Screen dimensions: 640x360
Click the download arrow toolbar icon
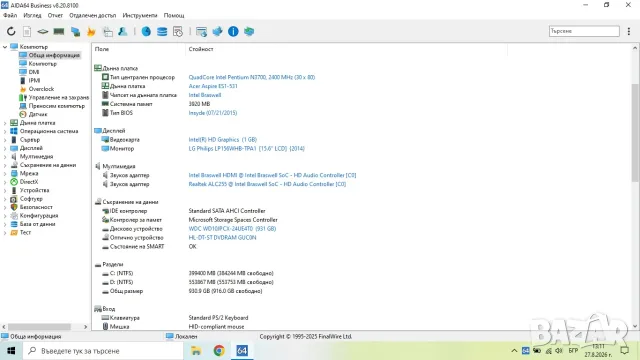[217, 31]
